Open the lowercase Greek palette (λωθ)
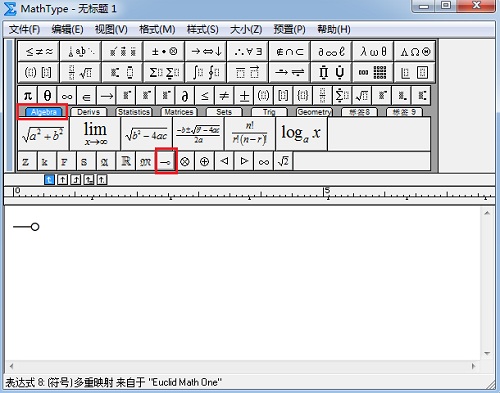Viewport: 500px width, 393px height. (x=373, y=51)
